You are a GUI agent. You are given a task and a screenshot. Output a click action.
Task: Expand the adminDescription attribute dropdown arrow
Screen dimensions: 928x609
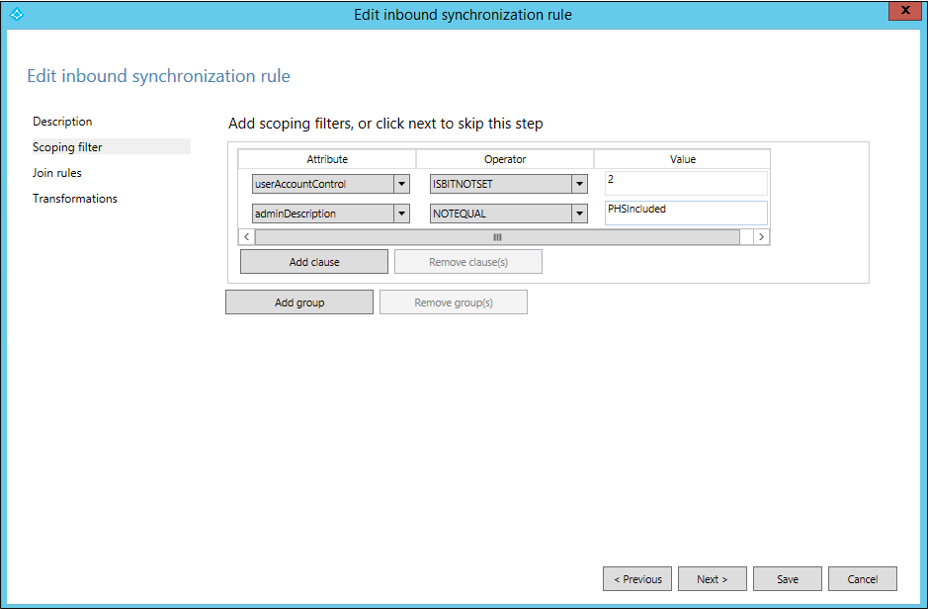click(x=401, y=214)
